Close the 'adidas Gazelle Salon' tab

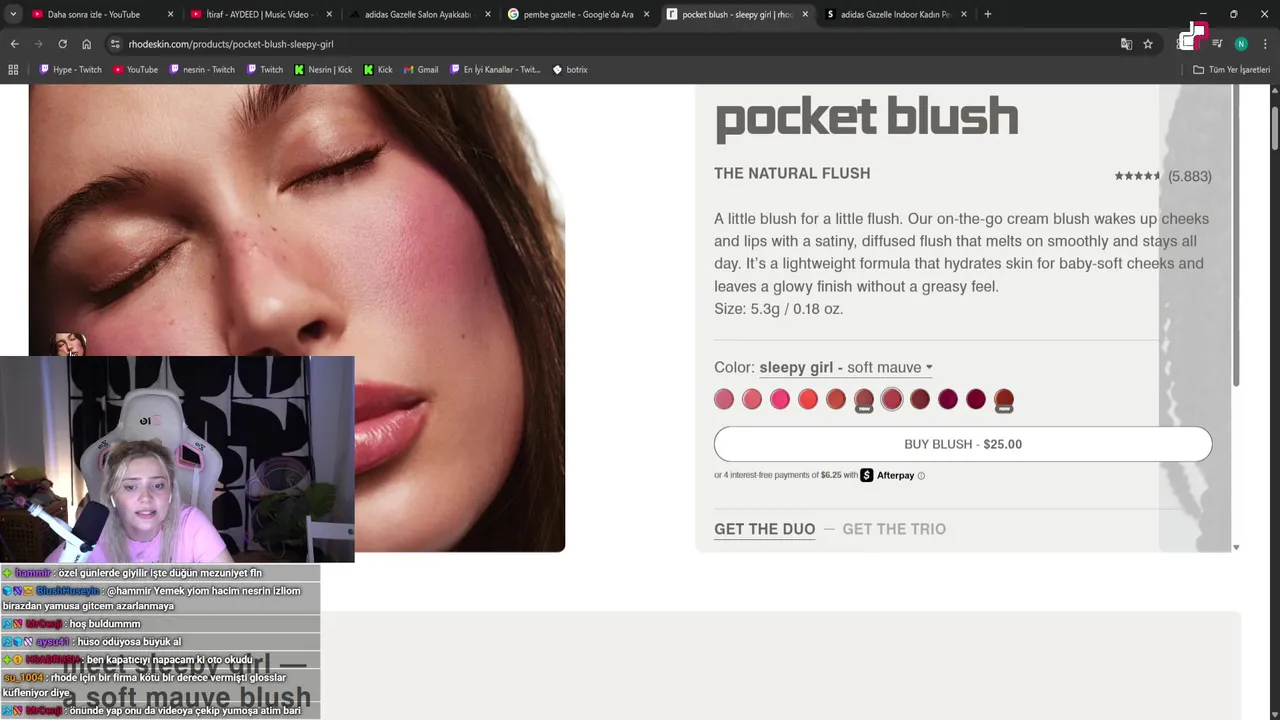pos(488,14)
